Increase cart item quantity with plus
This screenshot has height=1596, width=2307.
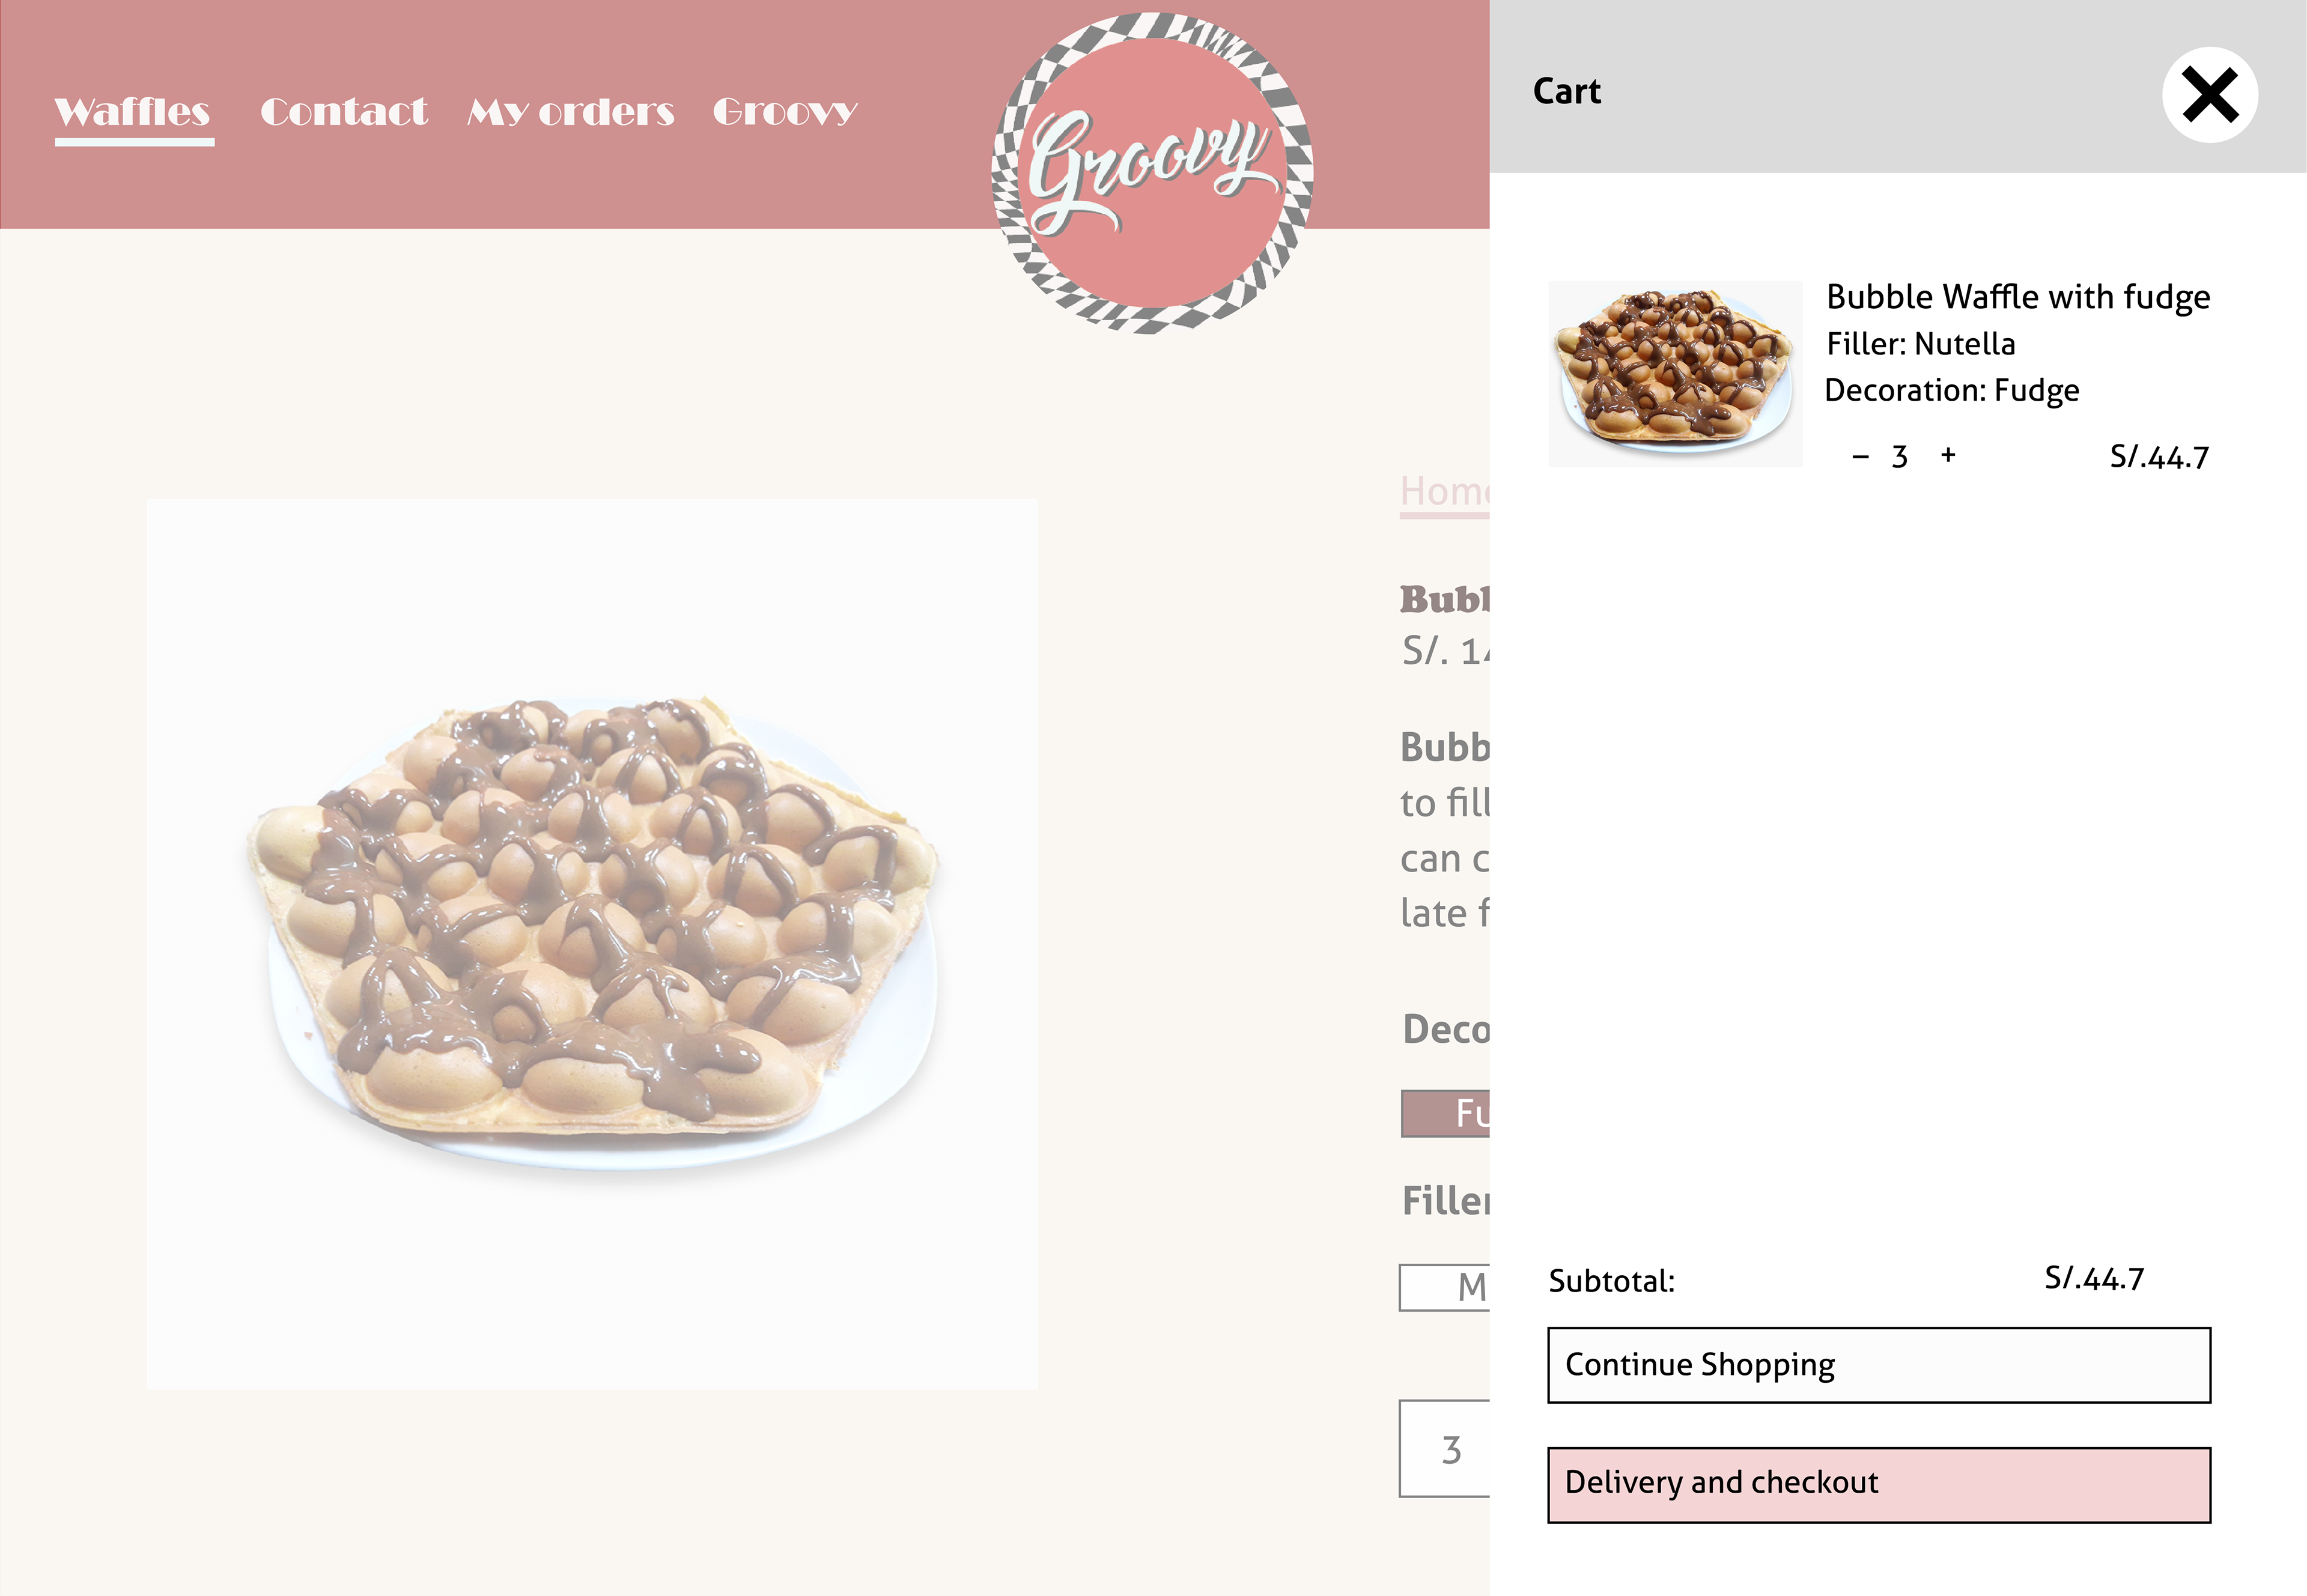click(1948, 456)
